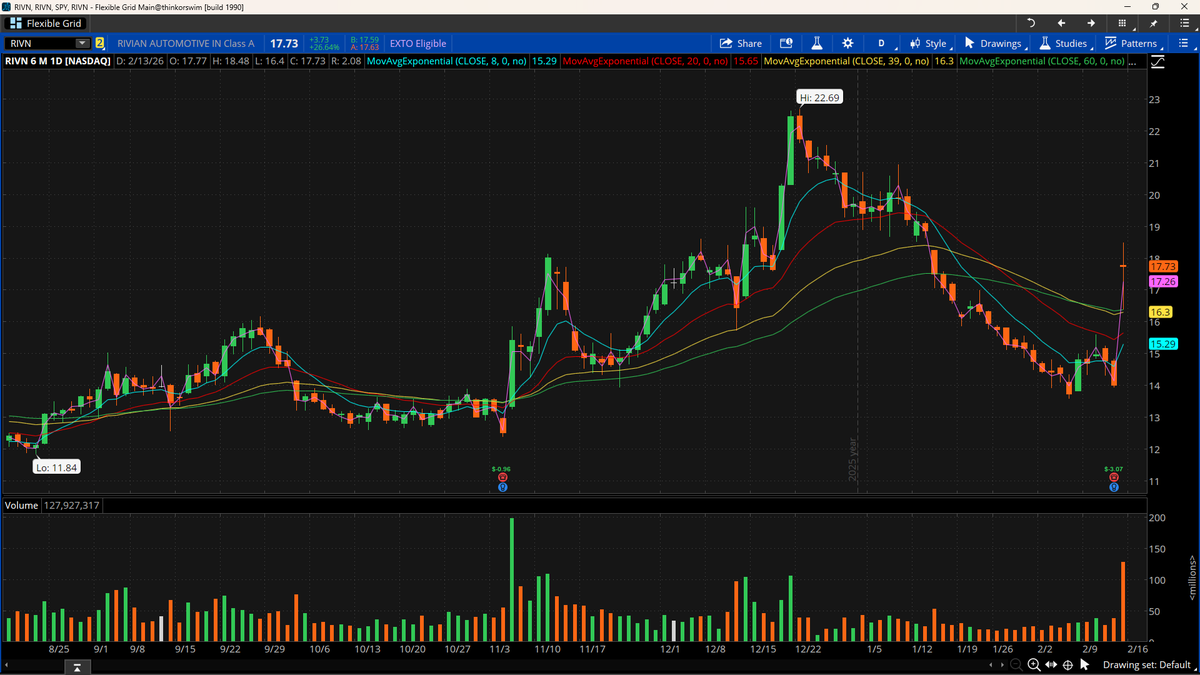Image resolution: width=1200 pixels, height=675 pixels.
Task: Click the crosshair target icon
Action: 1068,665
